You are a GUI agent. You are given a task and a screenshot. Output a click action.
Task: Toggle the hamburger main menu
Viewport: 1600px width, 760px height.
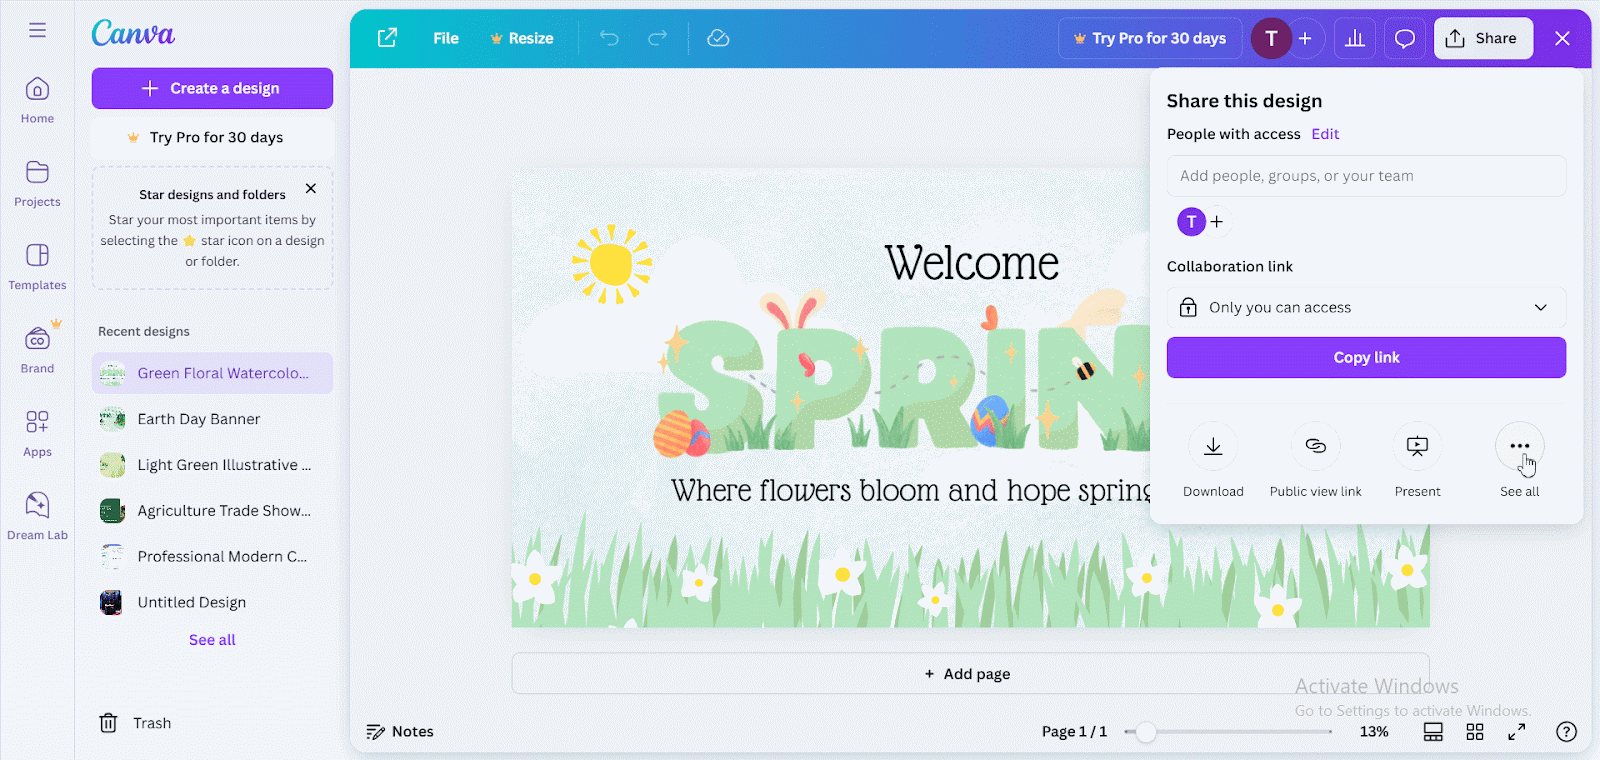(x=37, y=30)
